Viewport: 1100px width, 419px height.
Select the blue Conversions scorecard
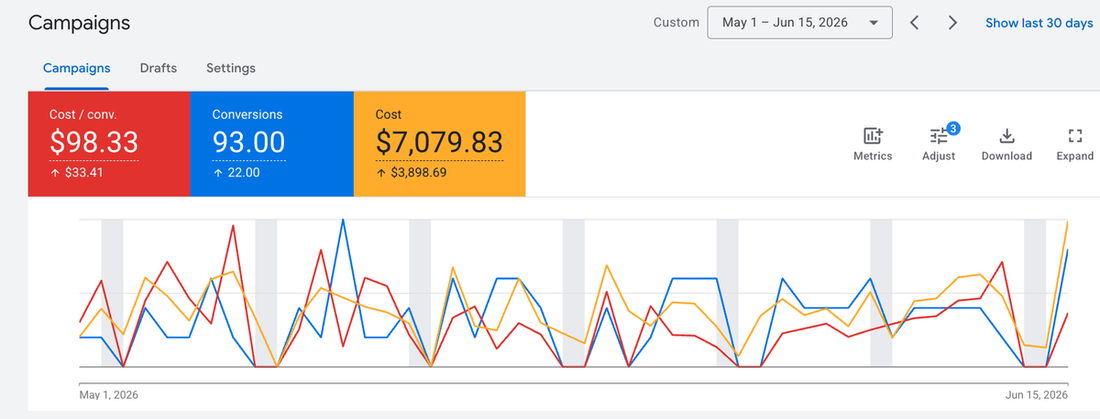click(x=272, y=144)
